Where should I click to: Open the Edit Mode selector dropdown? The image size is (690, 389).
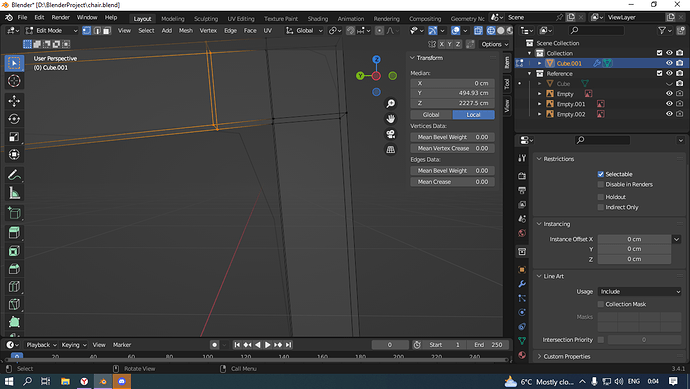(x=51, y=30)
